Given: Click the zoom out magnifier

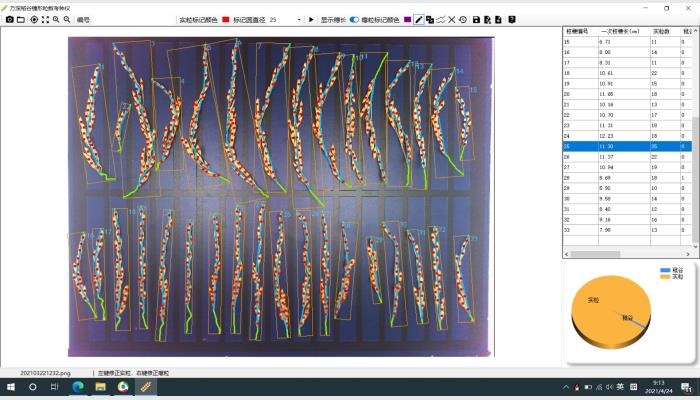Looking at the screenshot, I should [x=67, y=19].
